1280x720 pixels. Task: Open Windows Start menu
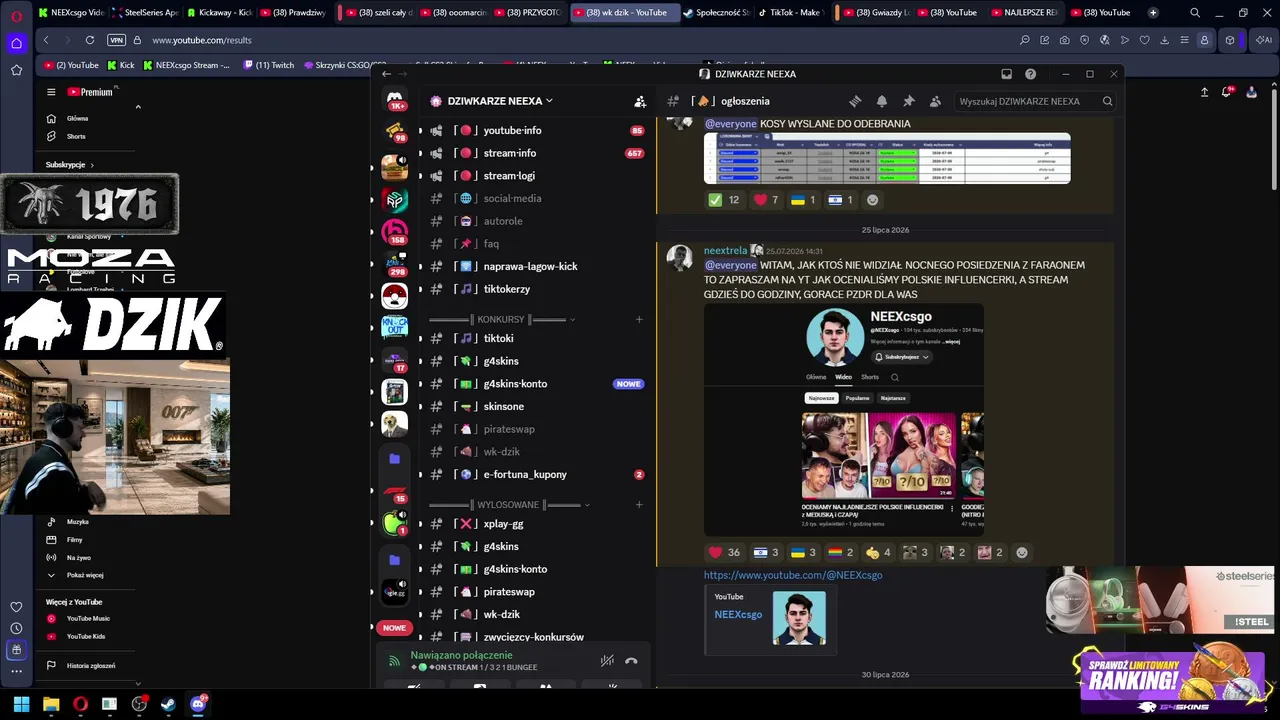[21, 704]
